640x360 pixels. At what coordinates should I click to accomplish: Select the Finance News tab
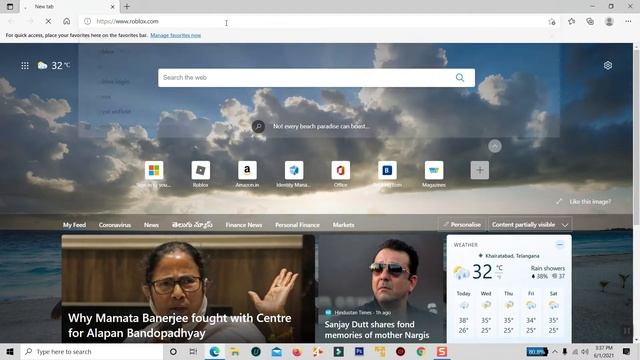[244, 225]
